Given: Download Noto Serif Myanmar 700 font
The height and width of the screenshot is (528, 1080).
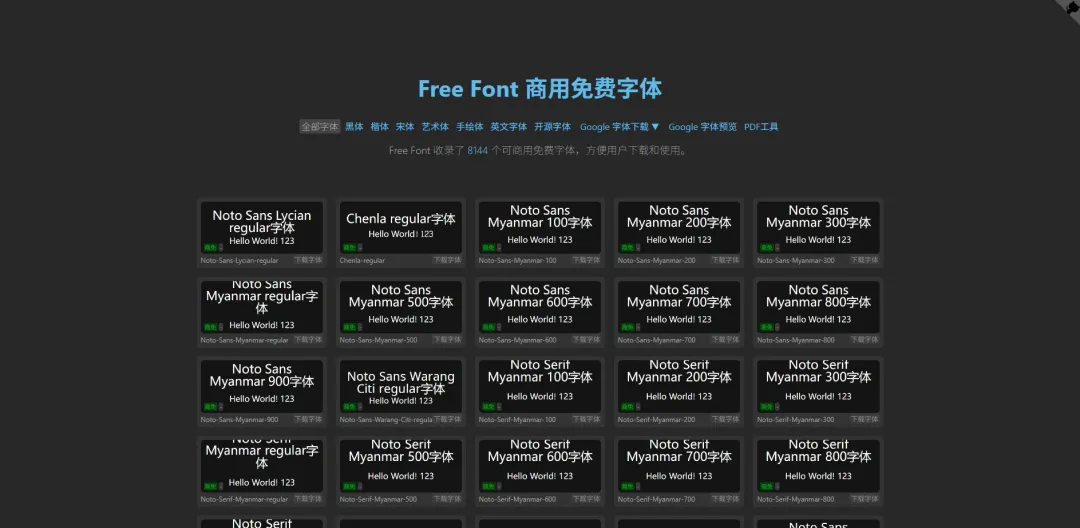Looking at the screenshot, I should coord(725,499).
